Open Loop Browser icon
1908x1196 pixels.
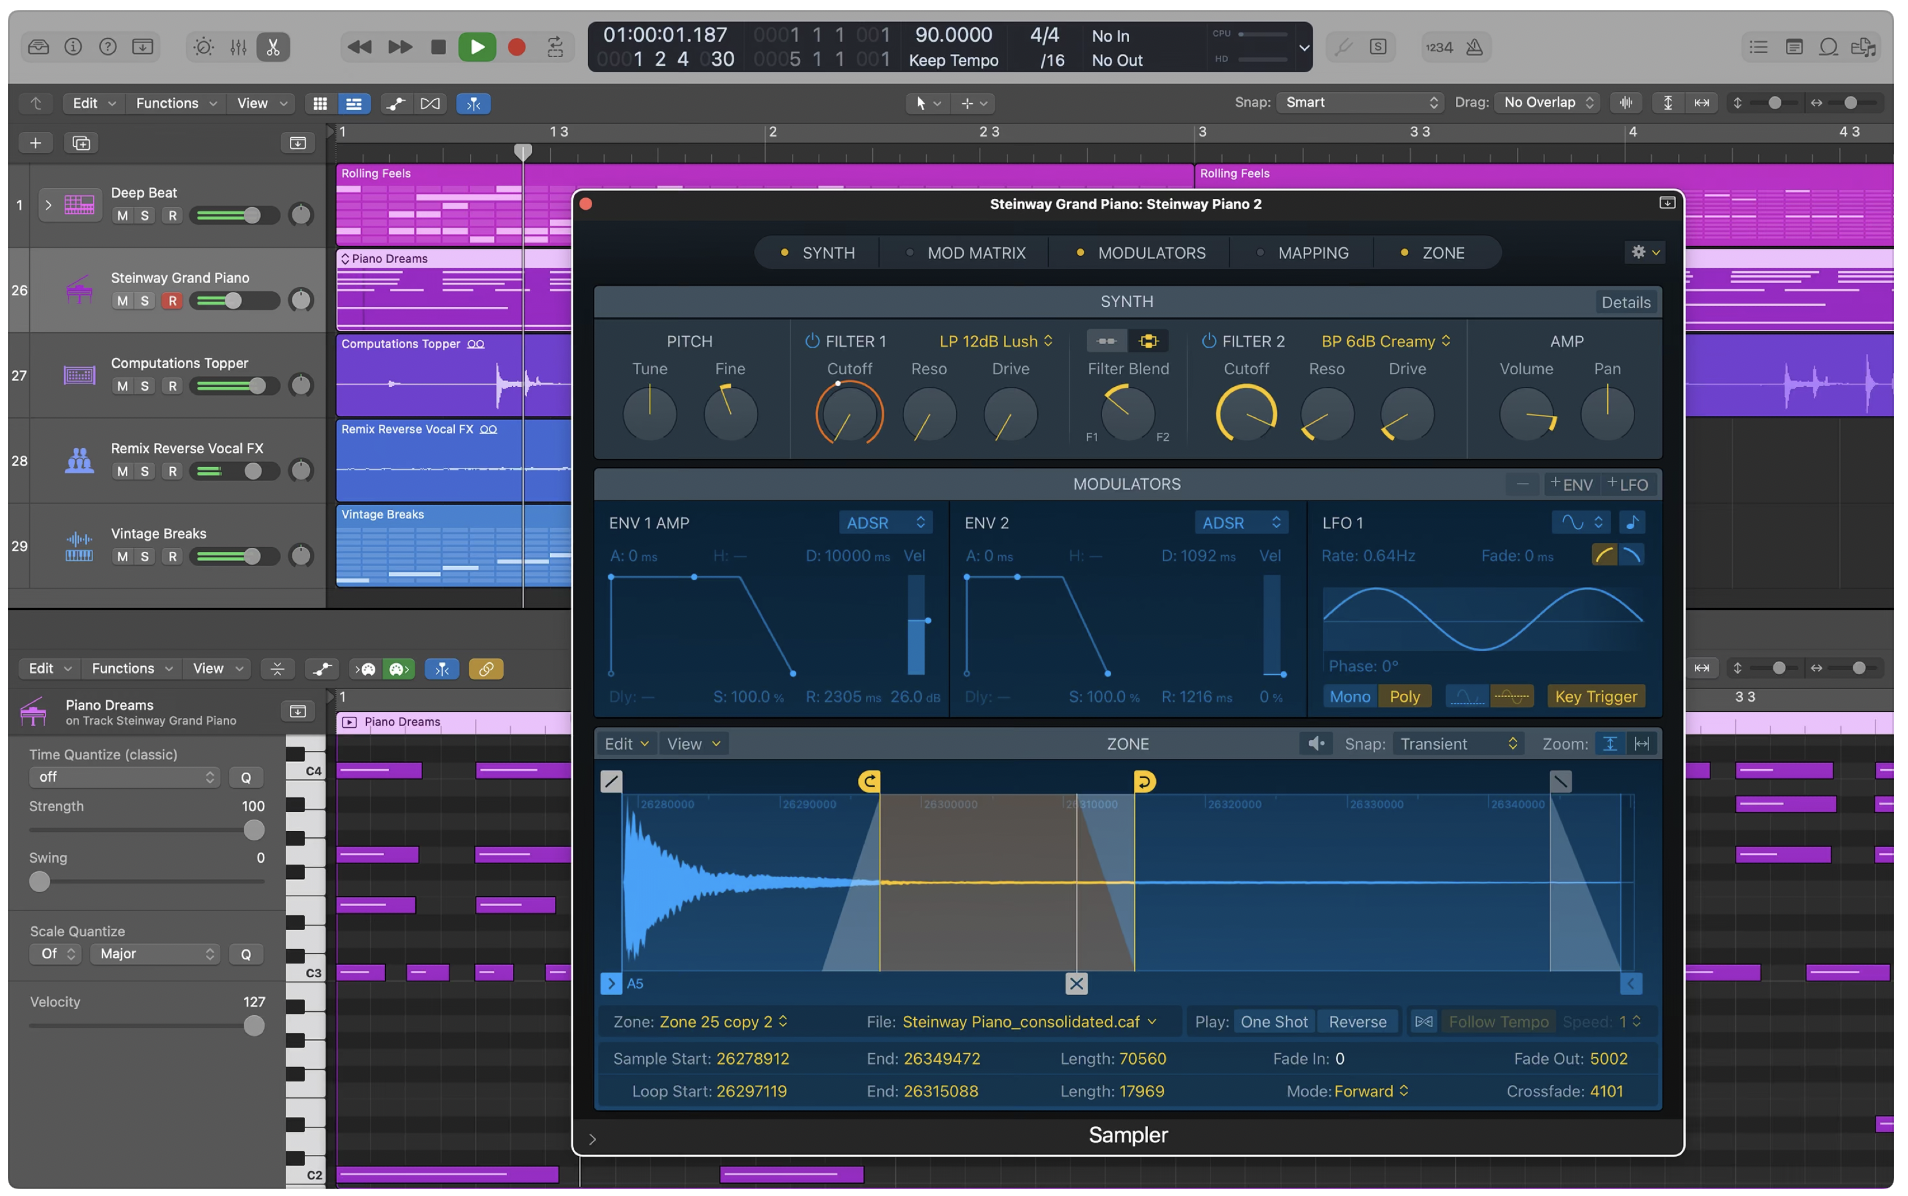click(x=1829, y=47)
